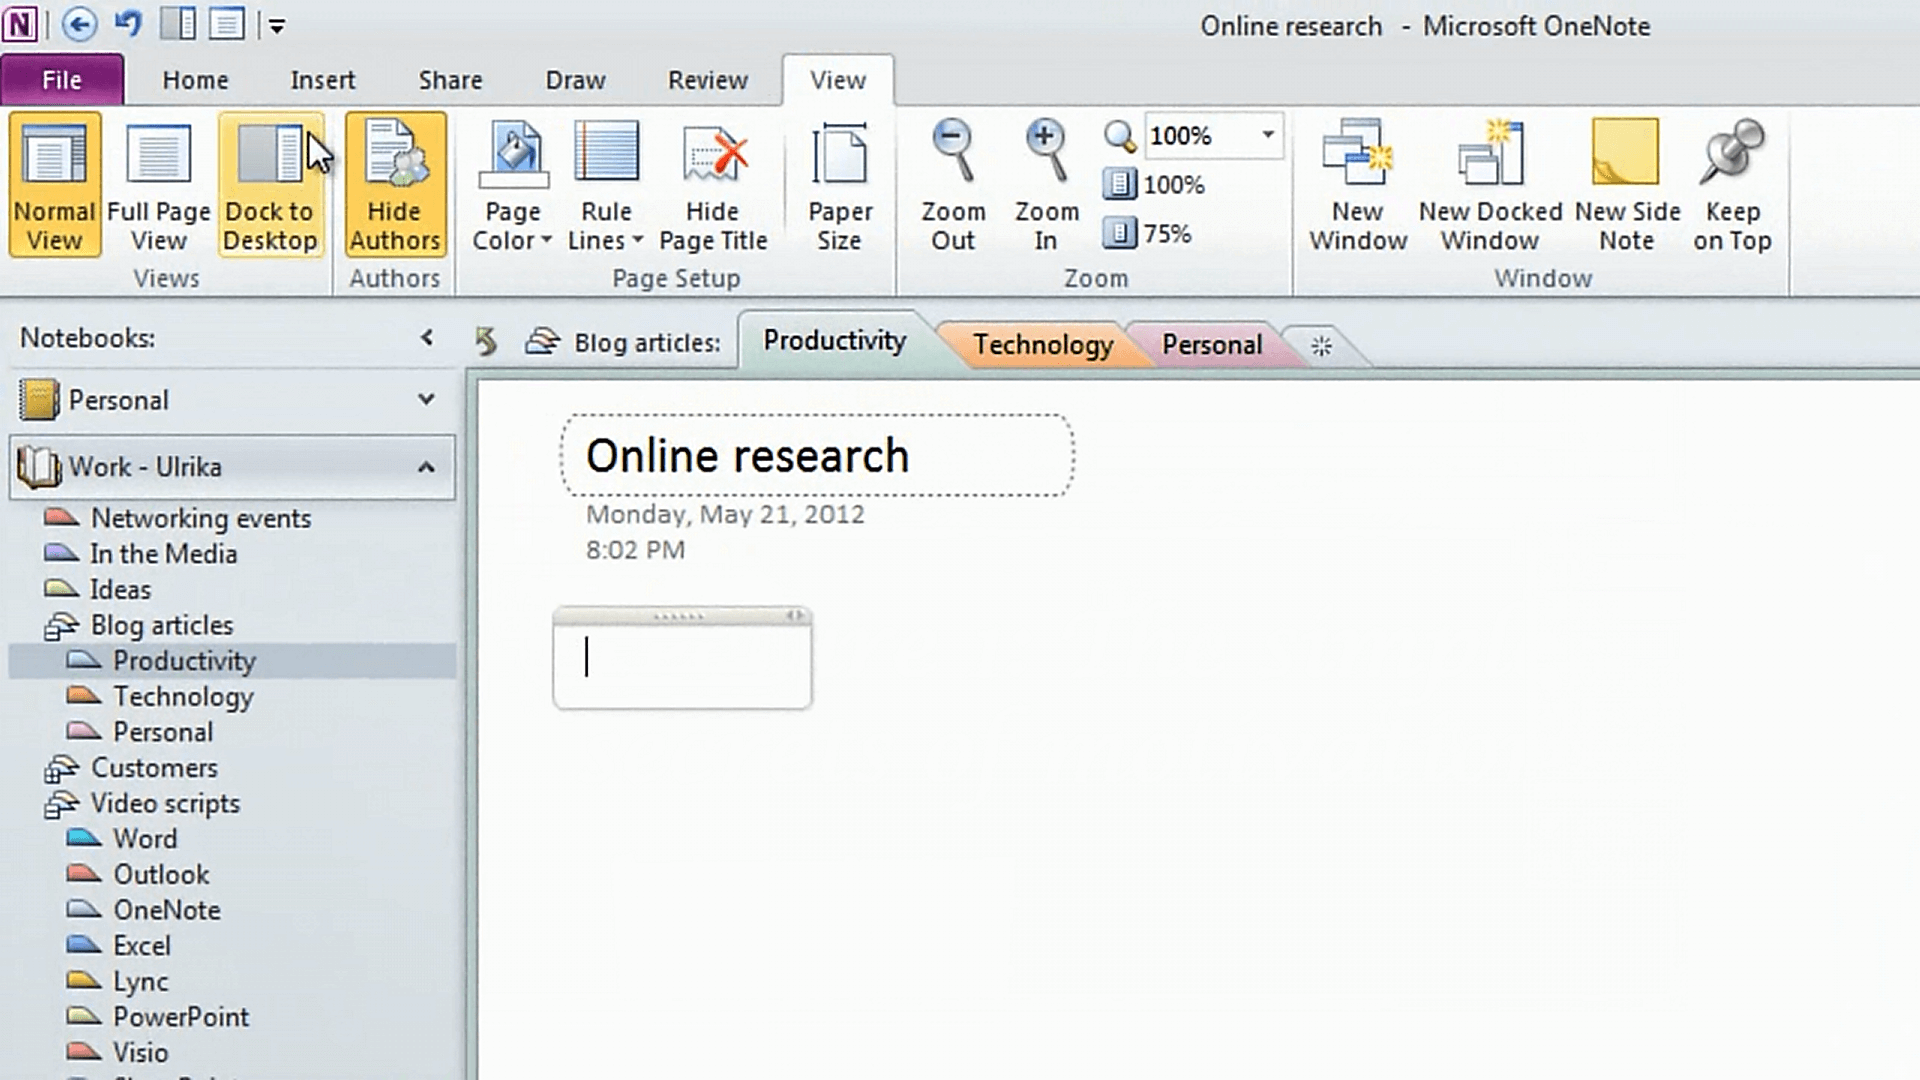Open the Review ribbon tab
Image resolution: width=1920 pixels, height=1080 pixels.
(708, 80)
